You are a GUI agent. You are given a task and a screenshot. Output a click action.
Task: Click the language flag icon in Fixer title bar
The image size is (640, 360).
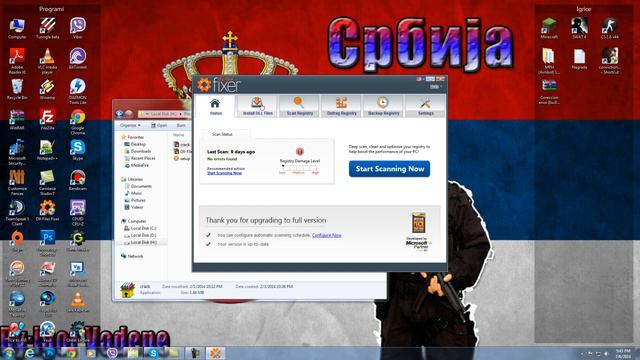coord(419,79)
